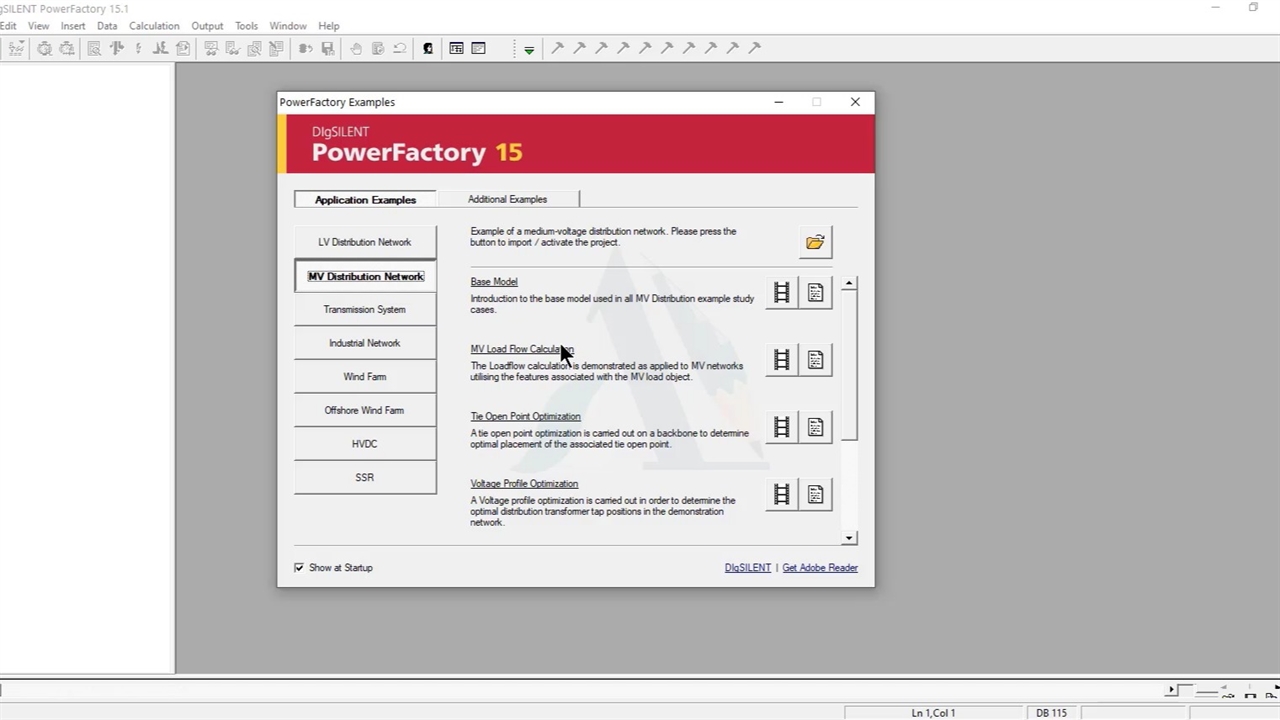Image resolution: width=1280 pixels, height=720 pixels.
Task: Select the Transmission System example category
Action: 364,310
